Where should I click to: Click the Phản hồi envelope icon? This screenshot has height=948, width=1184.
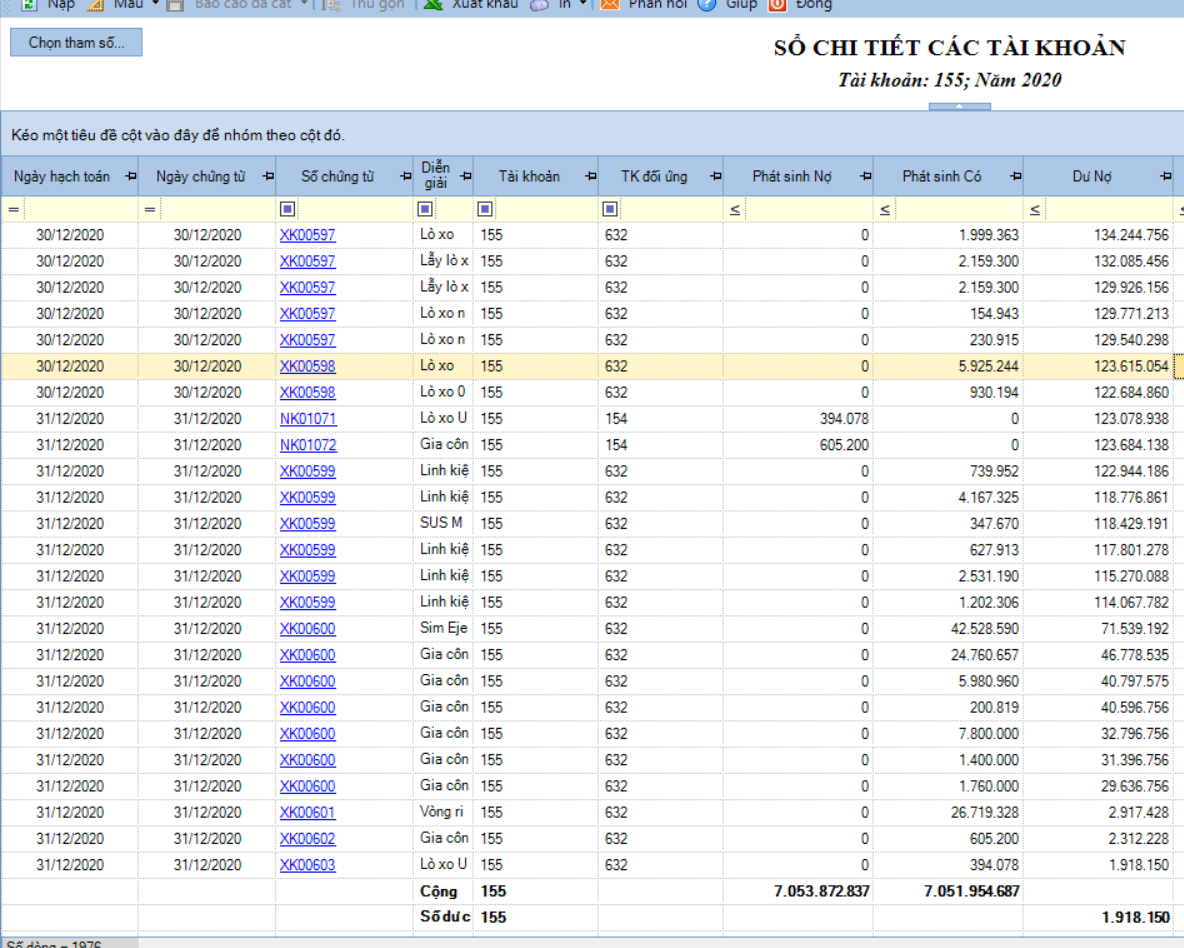609,5
